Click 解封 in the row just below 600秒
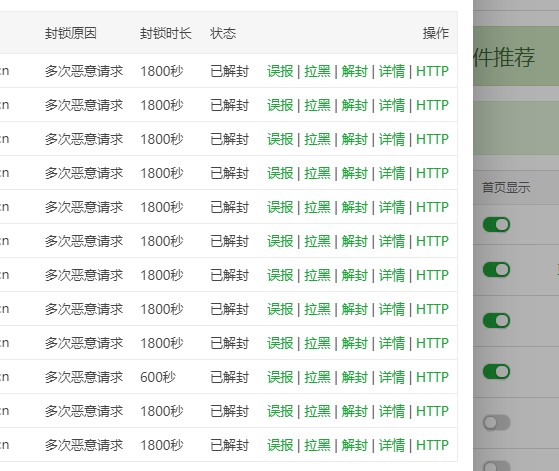This screenshot has height=471, width=559. tap(355, 411)
